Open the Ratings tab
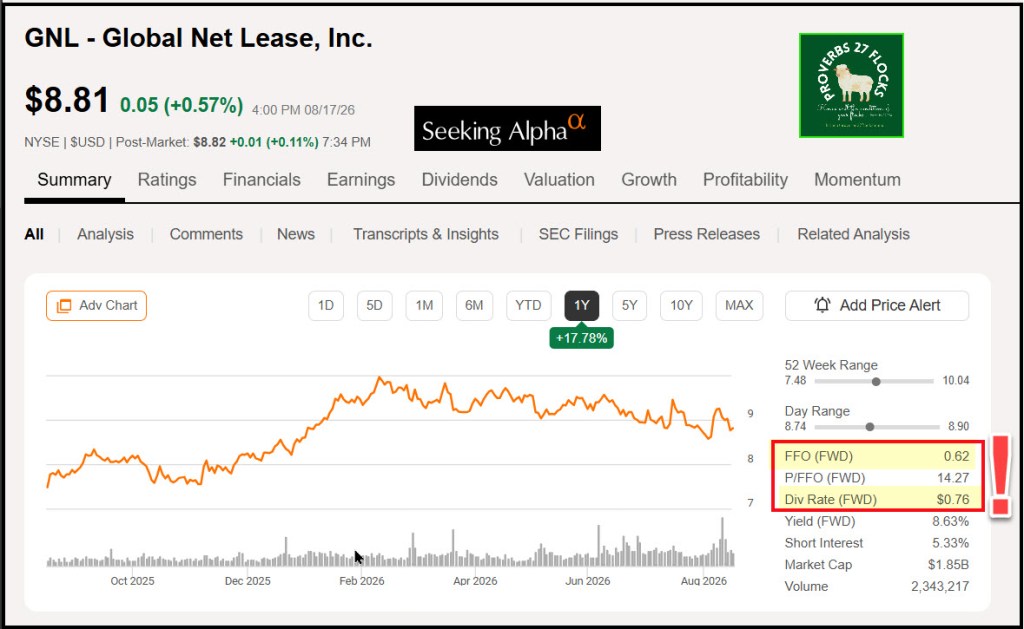The width and height of the screenshot is (1024, 629). coord(167,180)
